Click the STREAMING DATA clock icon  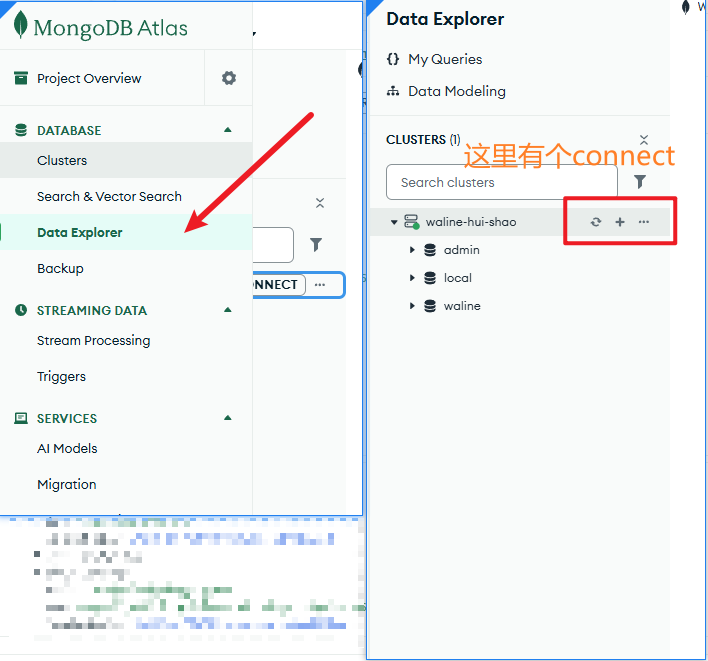(21, 310)
